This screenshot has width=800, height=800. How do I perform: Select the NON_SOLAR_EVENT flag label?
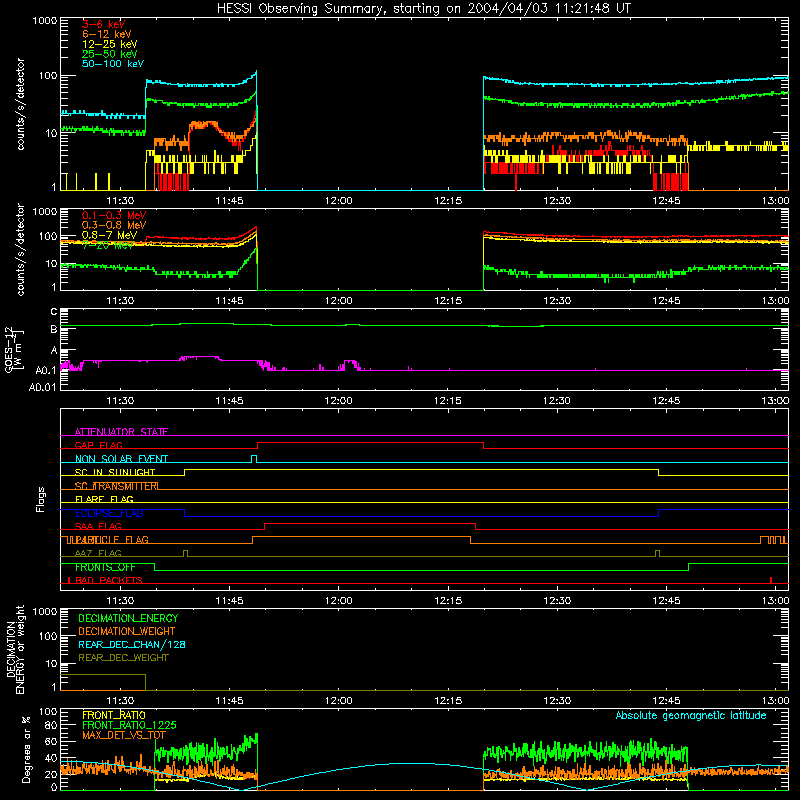click(121, 459)
